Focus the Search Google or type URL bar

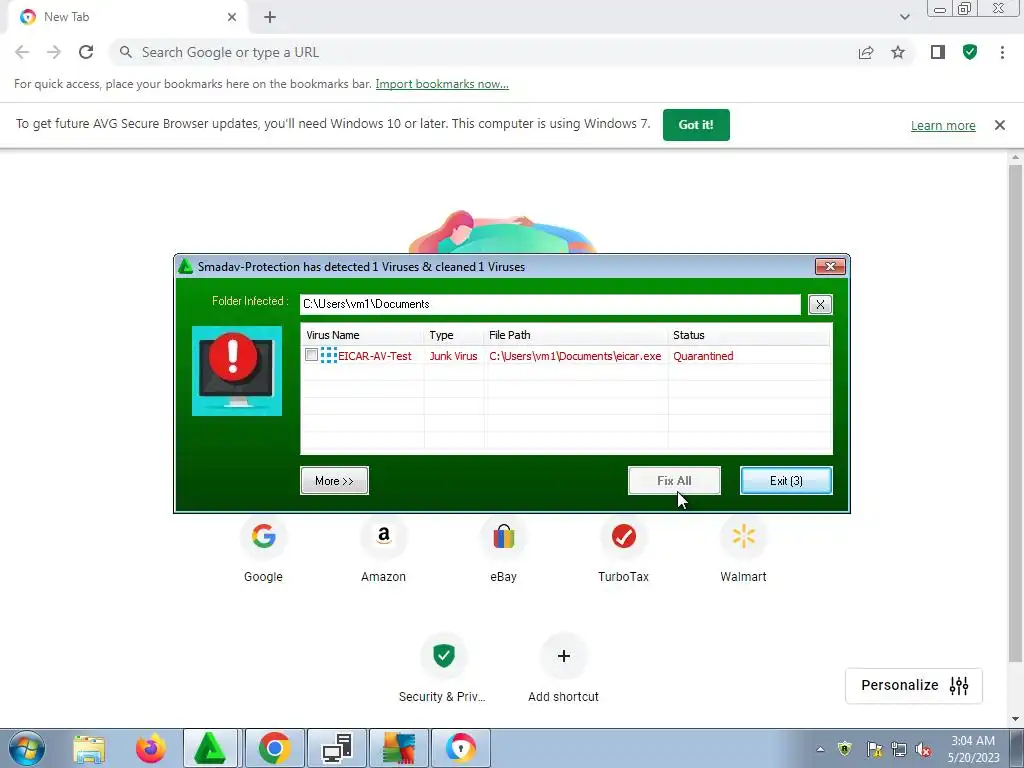pyautogui.click(x=483, y=52)
